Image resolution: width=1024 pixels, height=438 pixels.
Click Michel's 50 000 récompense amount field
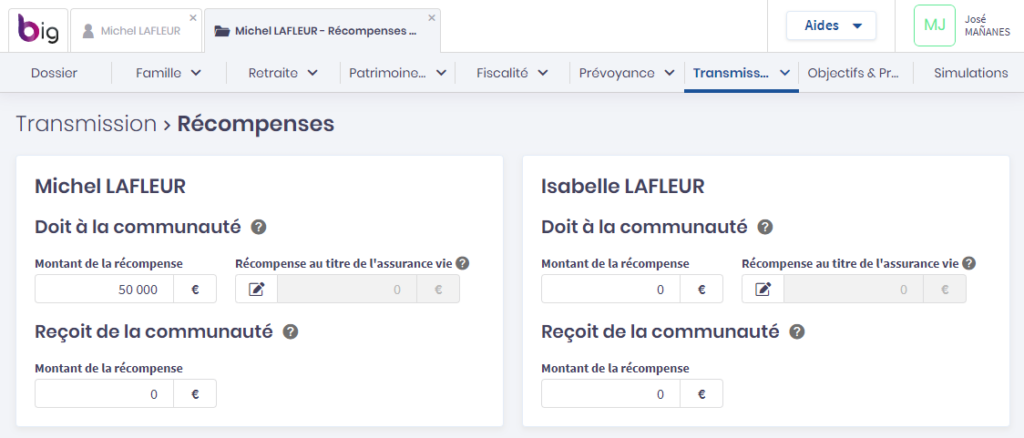(105, 290)
